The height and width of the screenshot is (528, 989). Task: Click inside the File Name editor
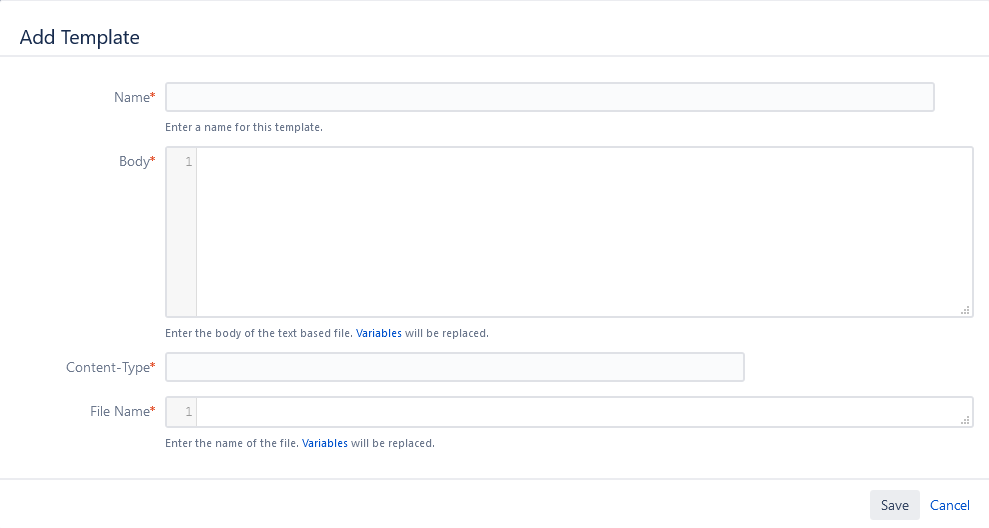pos(583,412)
